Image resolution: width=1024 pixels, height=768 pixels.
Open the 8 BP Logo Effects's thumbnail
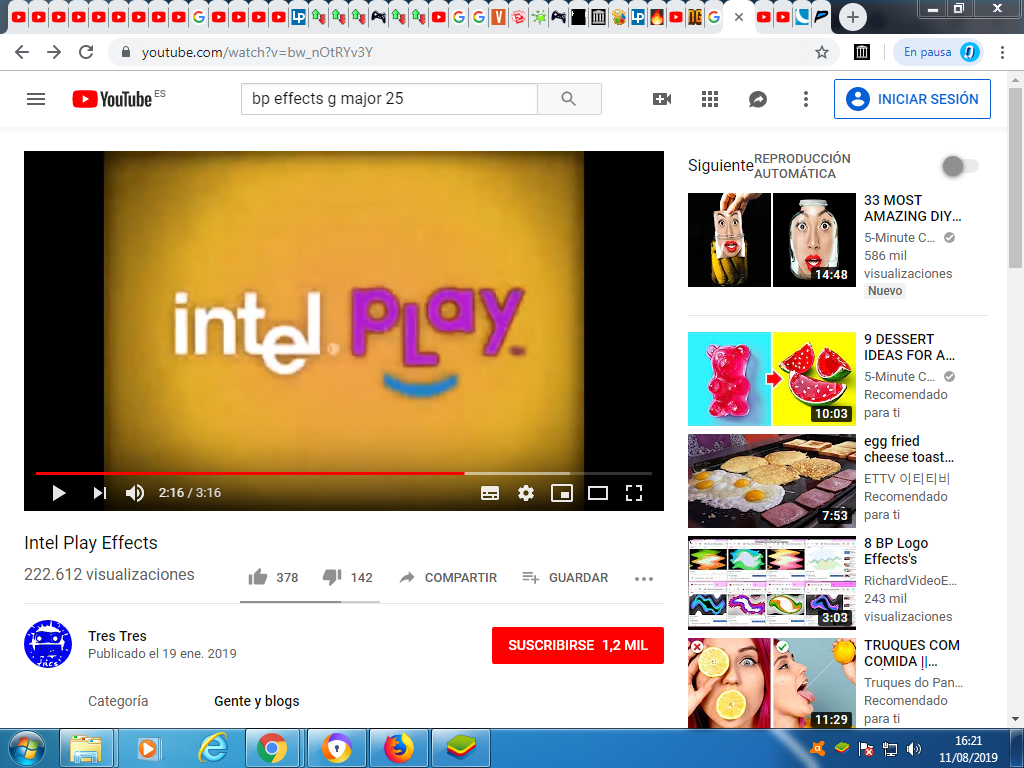tap(771, 583)
